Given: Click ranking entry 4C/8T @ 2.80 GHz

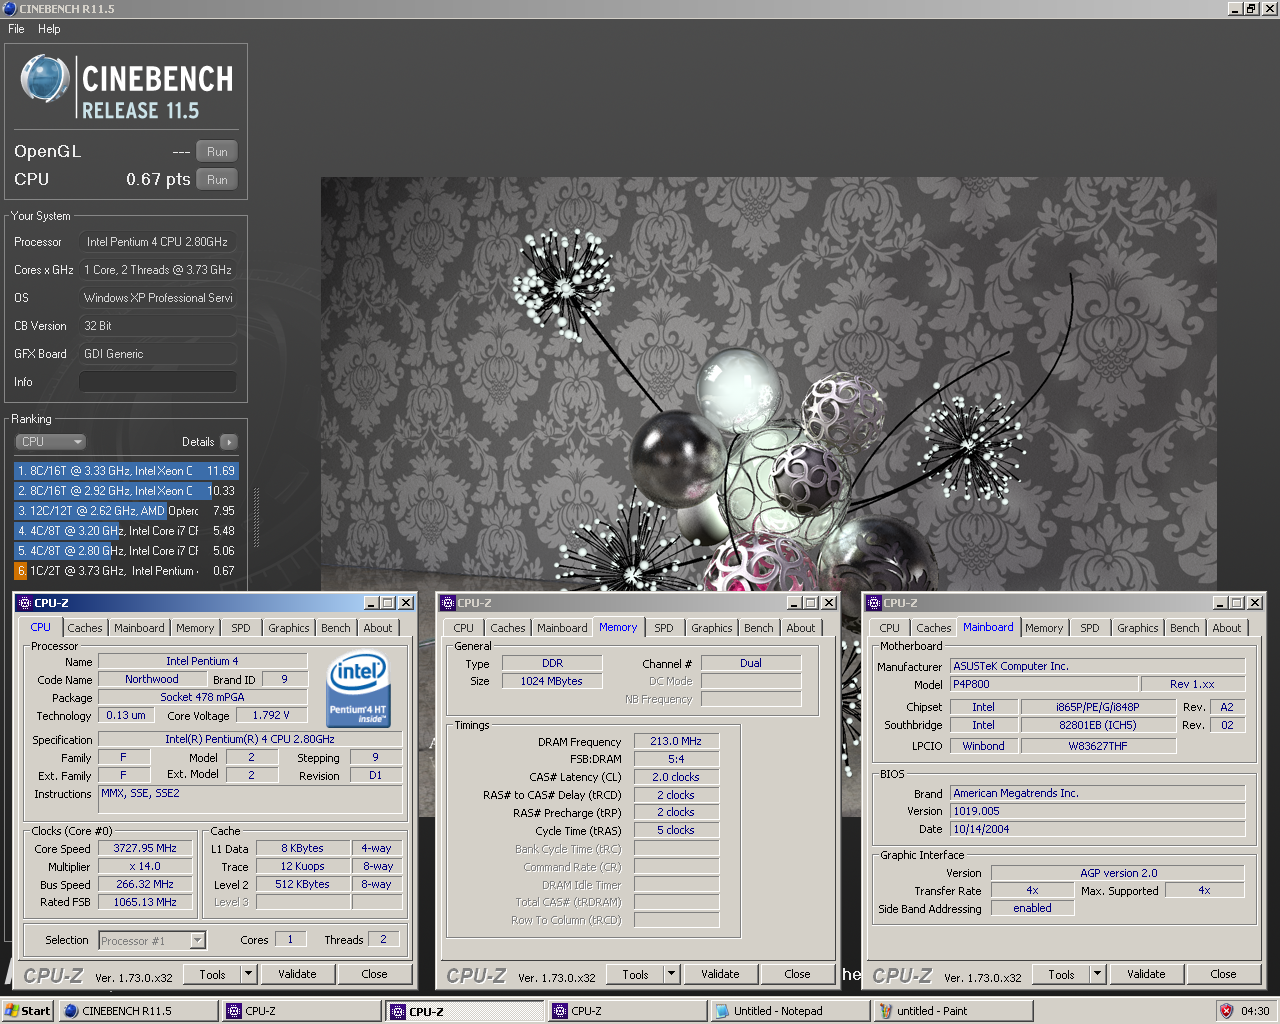Looking at the screenshot, I should pos(126,551).
